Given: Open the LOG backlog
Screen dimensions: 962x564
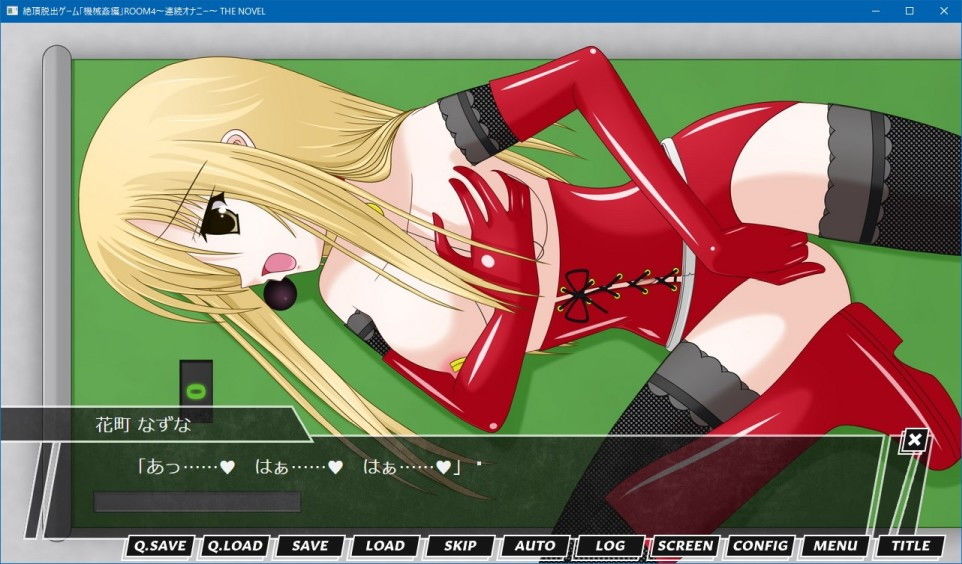Looking at the screenshot, I should (609, 546).
